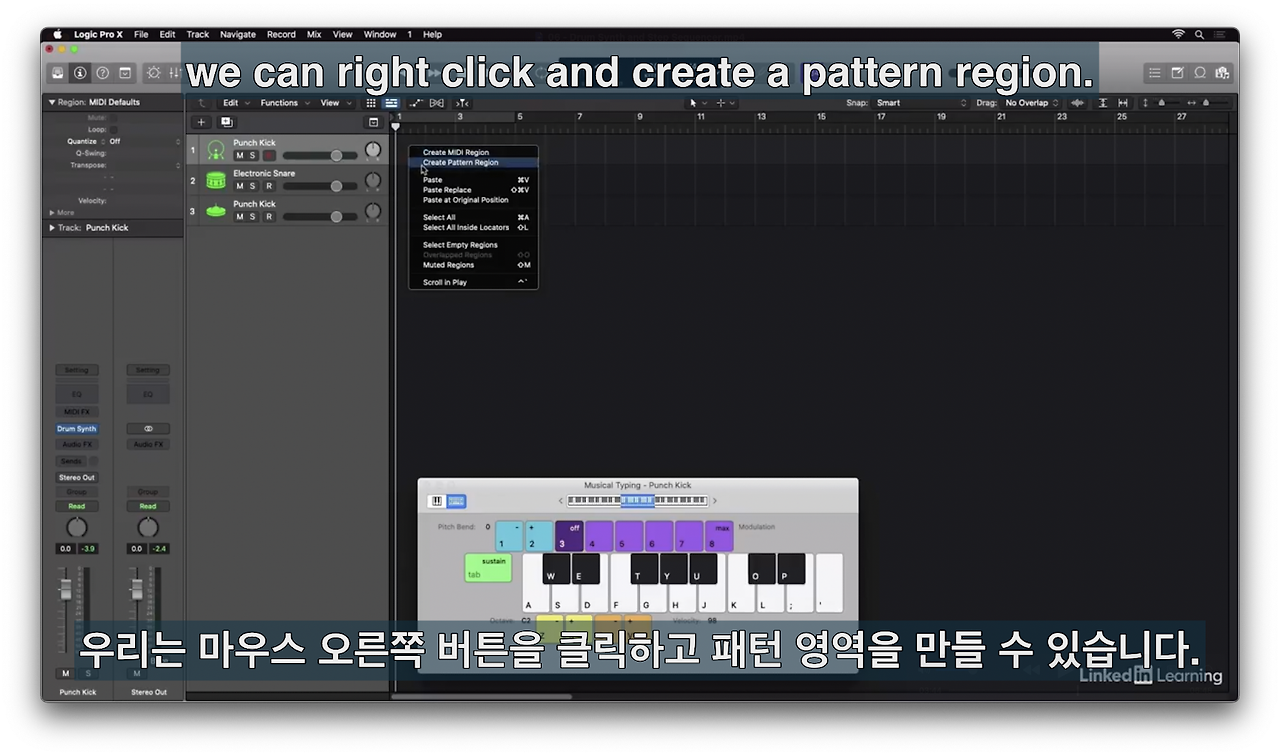Screen dimensions: 1280x756
Task: Mute track one Punch Kick
Action: 239,155
